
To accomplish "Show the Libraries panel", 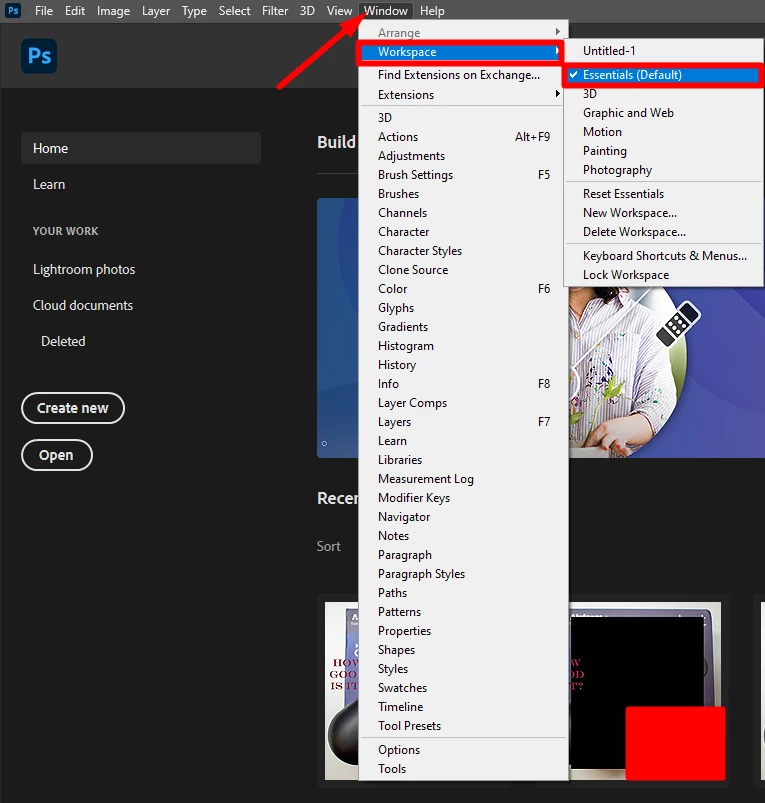I will (x=463, y=459).
